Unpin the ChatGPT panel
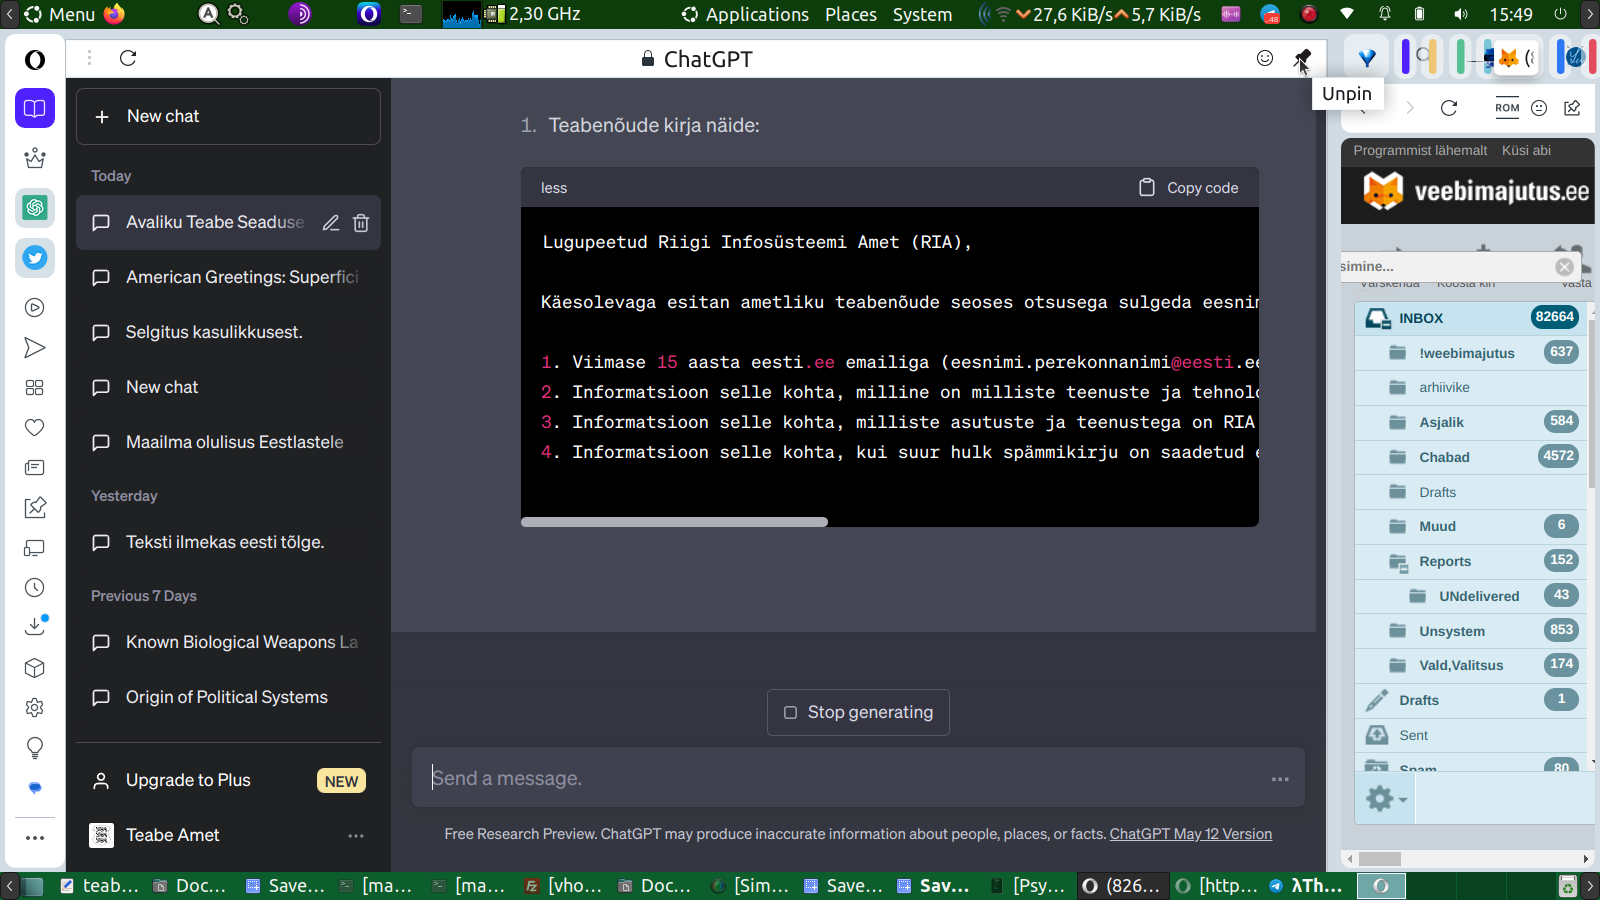This screenshot has height=900, width=1600. [x=1302, y=58]
